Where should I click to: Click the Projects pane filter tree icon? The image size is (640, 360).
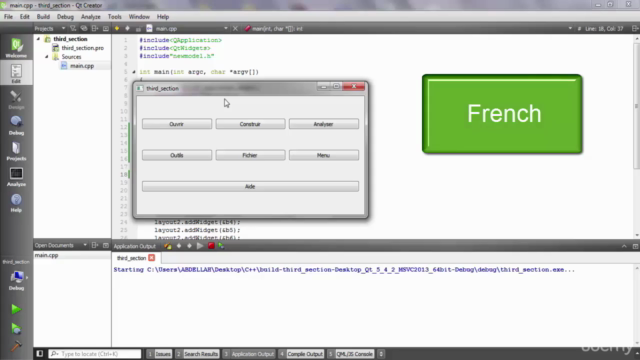point(73,29)
